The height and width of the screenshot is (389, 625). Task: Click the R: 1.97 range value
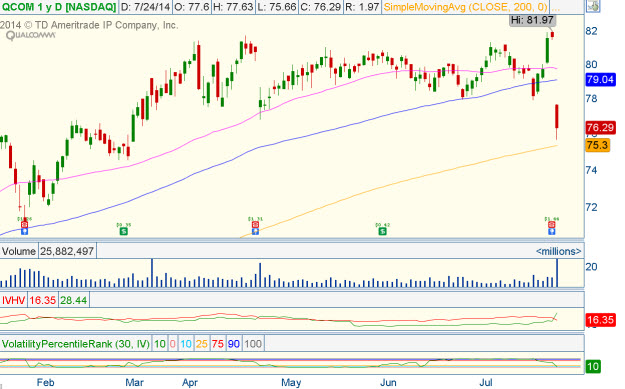[x=362, y=7]
